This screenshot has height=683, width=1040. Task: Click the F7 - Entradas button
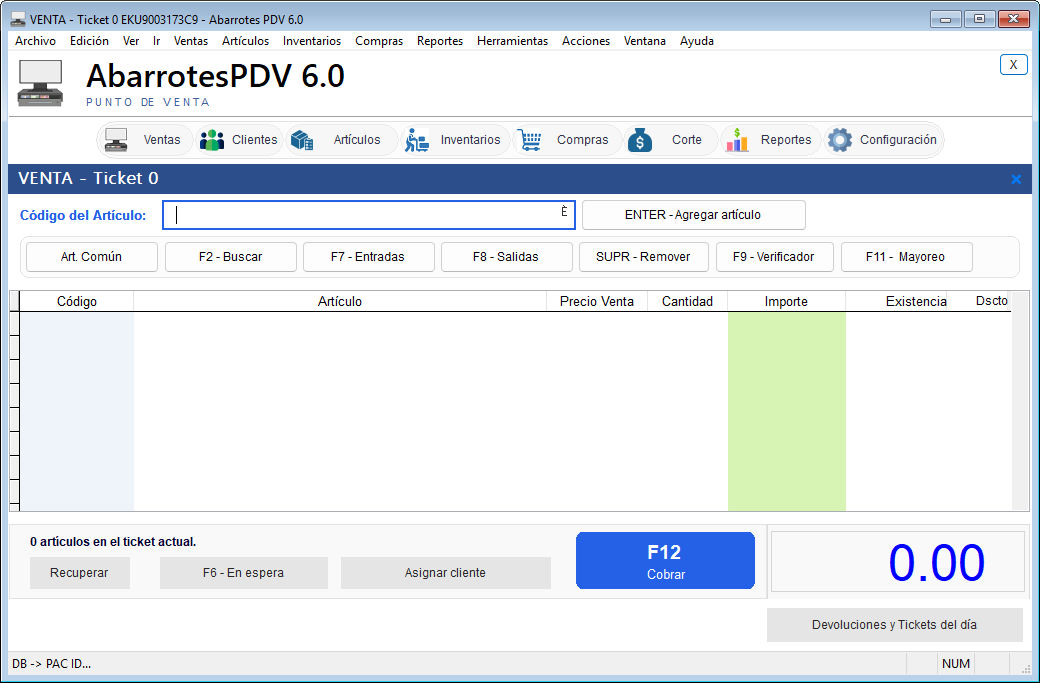pos(368,257)
